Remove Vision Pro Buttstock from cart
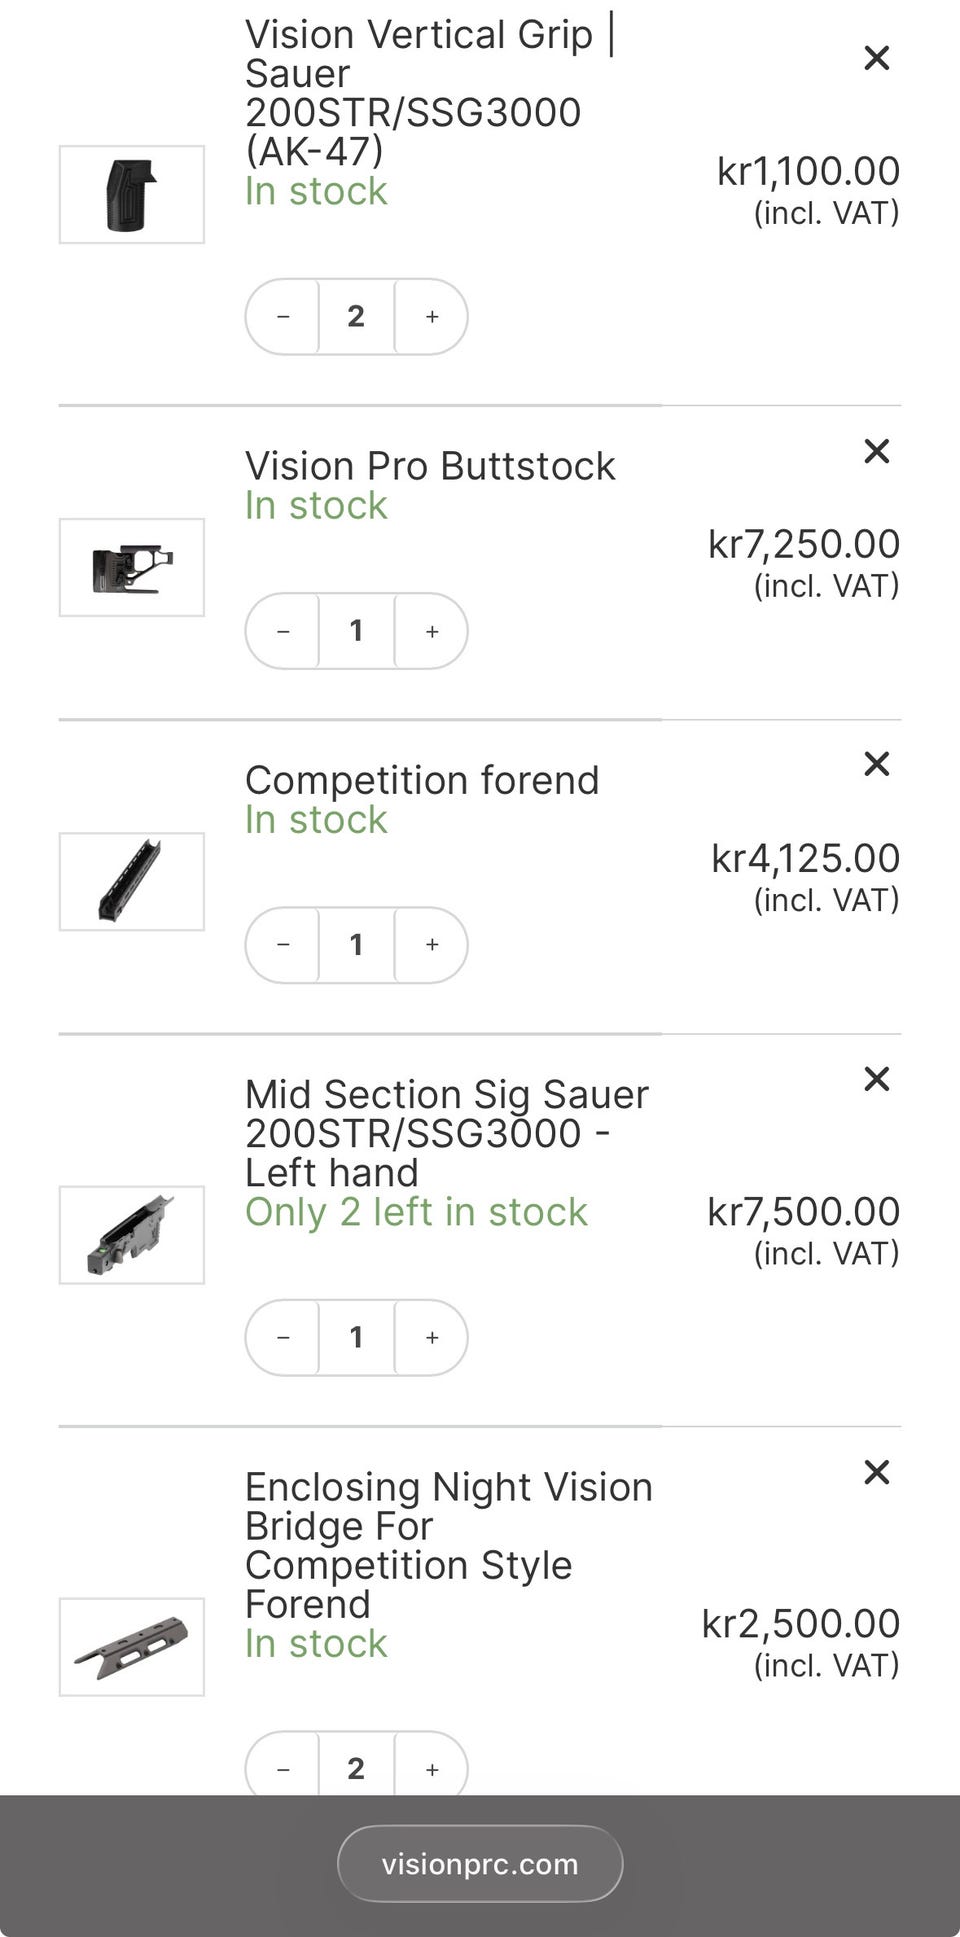The image size is (960, 1937). 876,451
